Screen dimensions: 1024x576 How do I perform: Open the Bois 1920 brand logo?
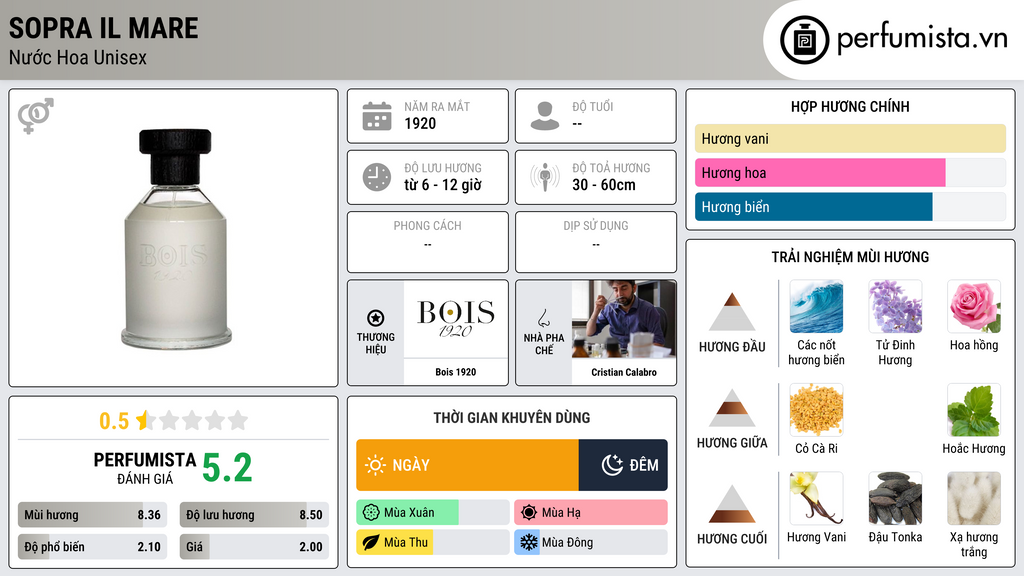456,319
